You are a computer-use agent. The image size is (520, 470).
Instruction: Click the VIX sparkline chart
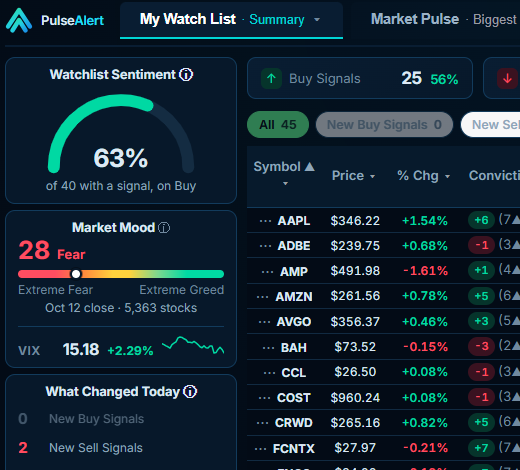pyautogui.click(x=193, y=345)
